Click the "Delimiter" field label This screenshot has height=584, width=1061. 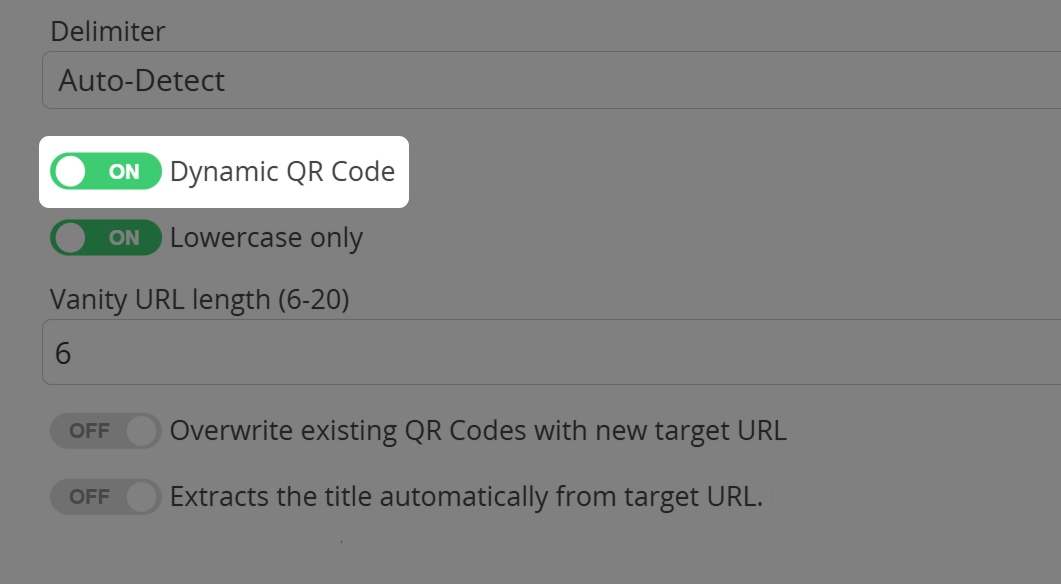pos(108,31)
